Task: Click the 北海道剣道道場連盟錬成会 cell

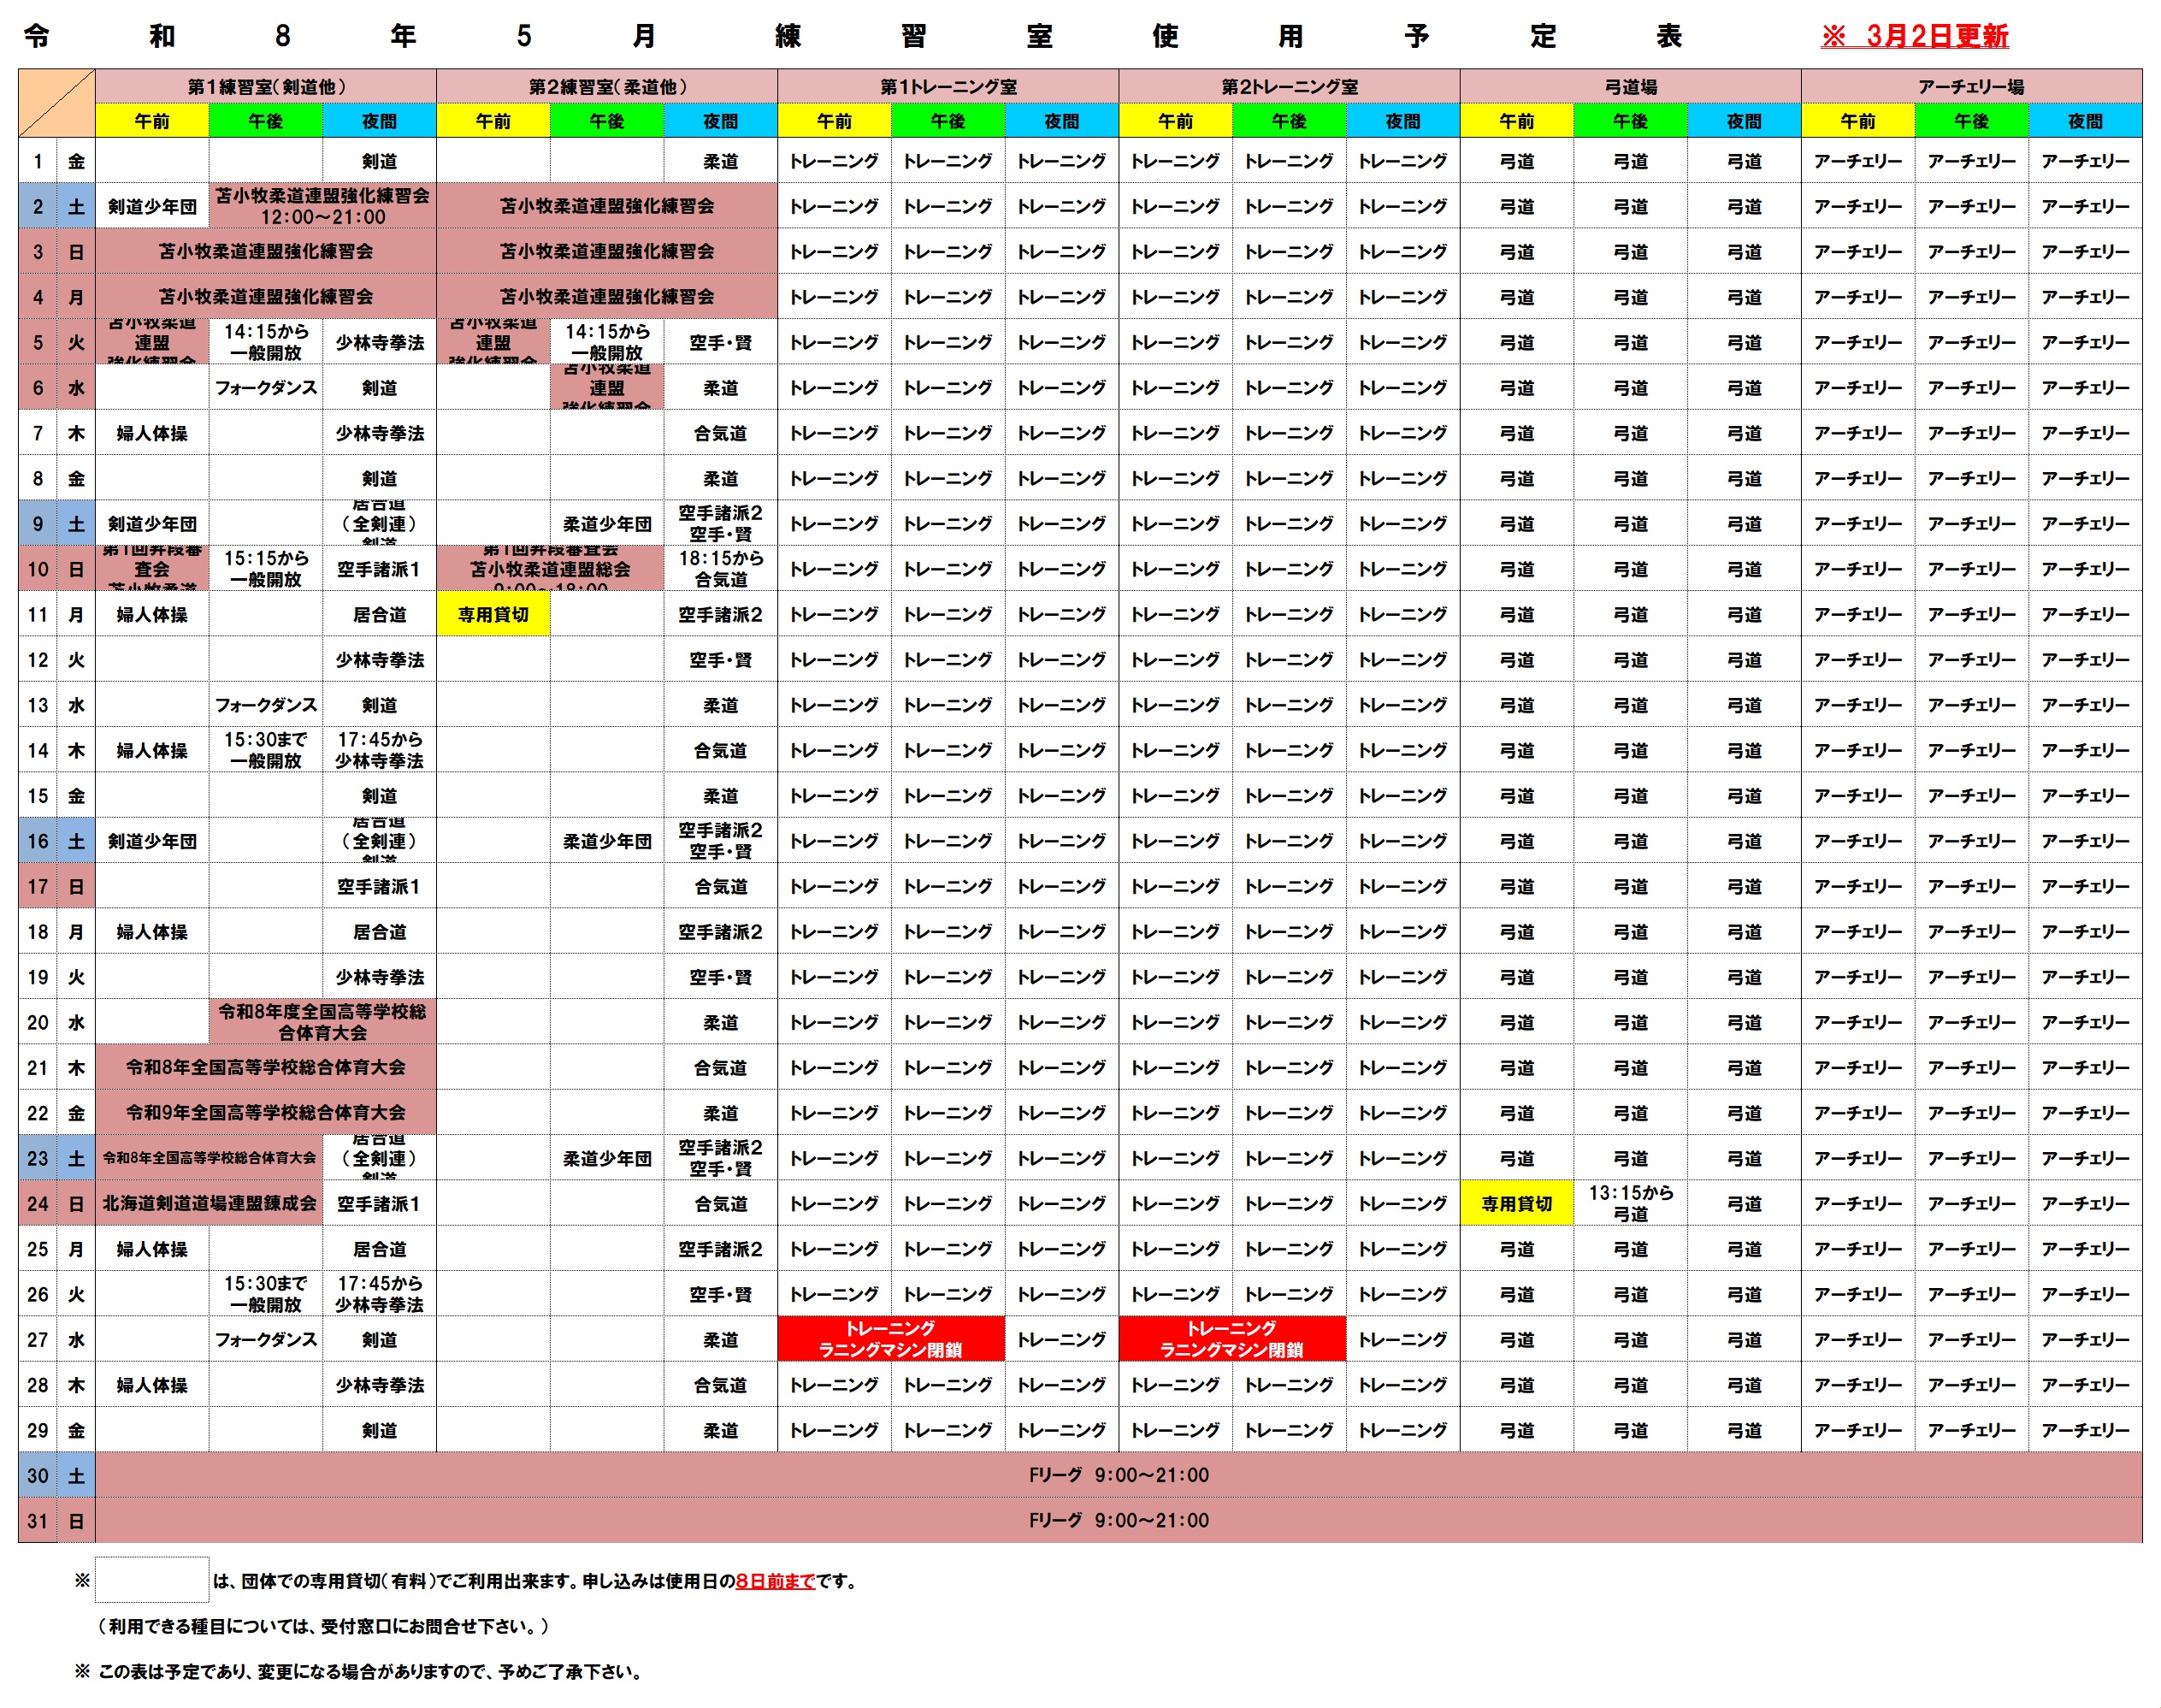Action: tap(209, 1204)
